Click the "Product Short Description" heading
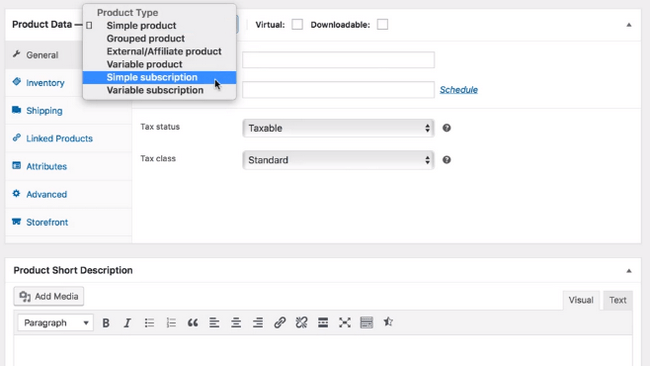Viewport: 650px width, 366px height. pyautogui.click(x=73, y=270)
